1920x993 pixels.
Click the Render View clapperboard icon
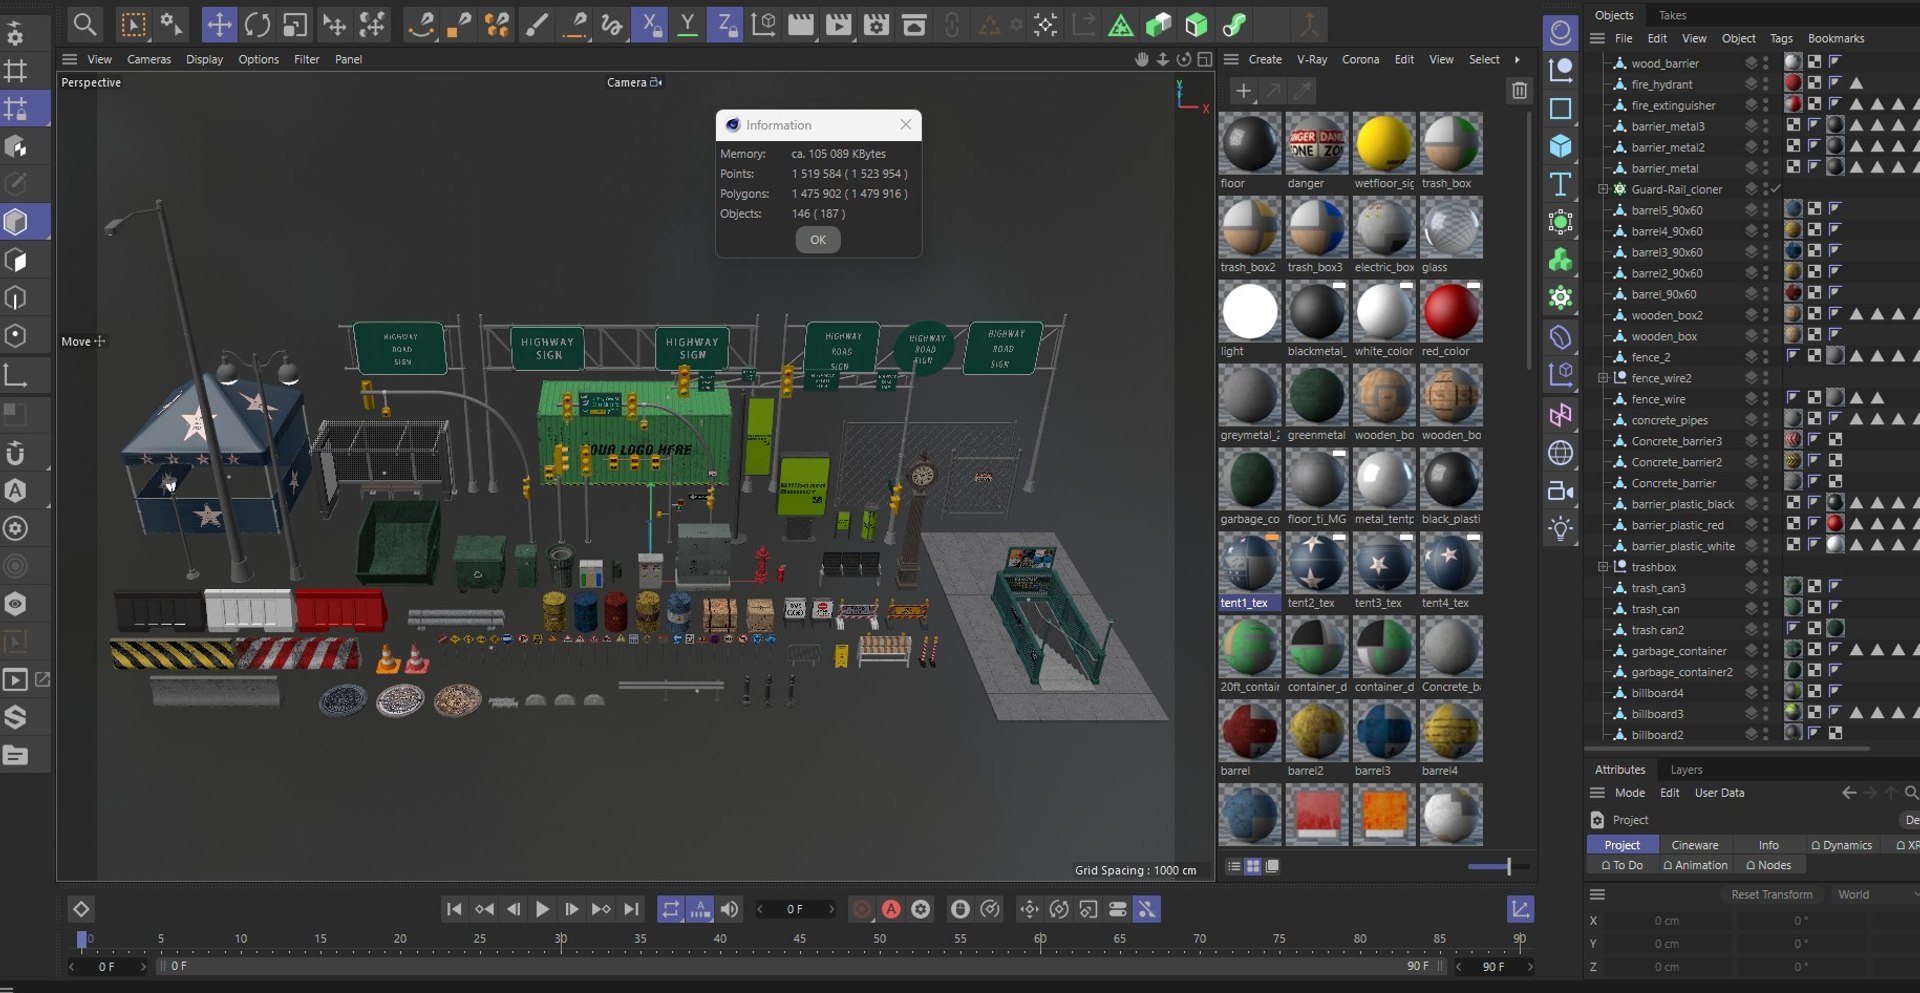click(801, 24)
